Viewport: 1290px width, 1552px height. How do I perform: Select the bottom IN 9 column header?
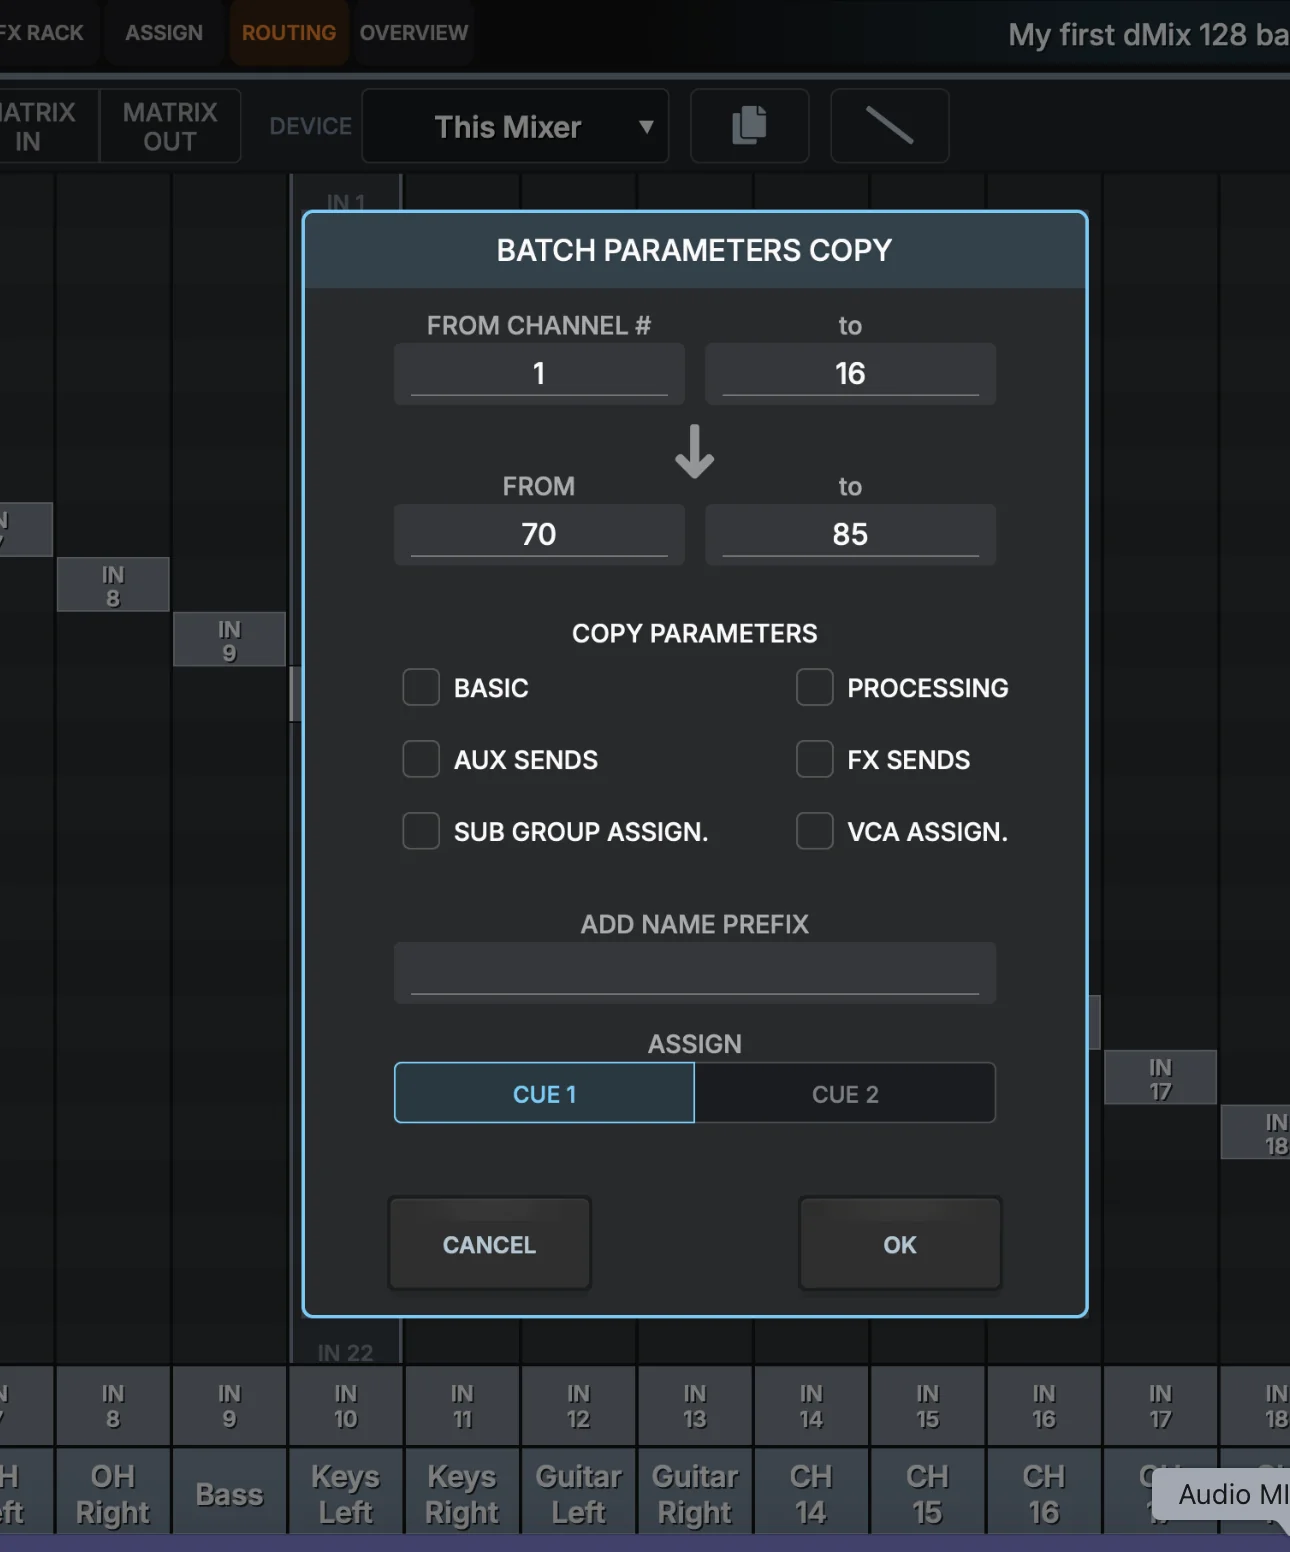(229, 1406)
